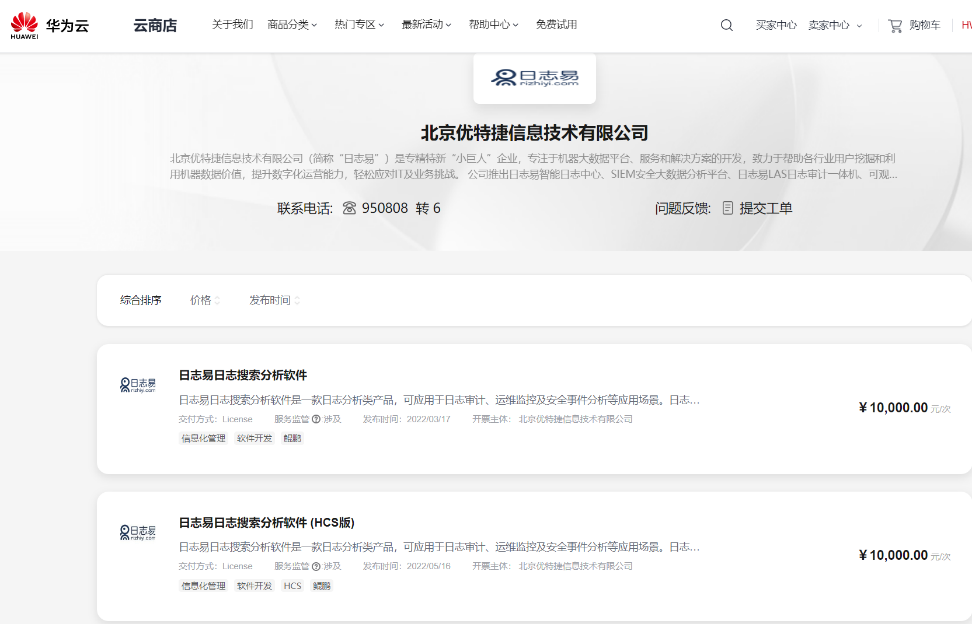Click the 鲲鹏 tag in first product
Viewport: 972px width, 624px height.
(x=292, y=439)
